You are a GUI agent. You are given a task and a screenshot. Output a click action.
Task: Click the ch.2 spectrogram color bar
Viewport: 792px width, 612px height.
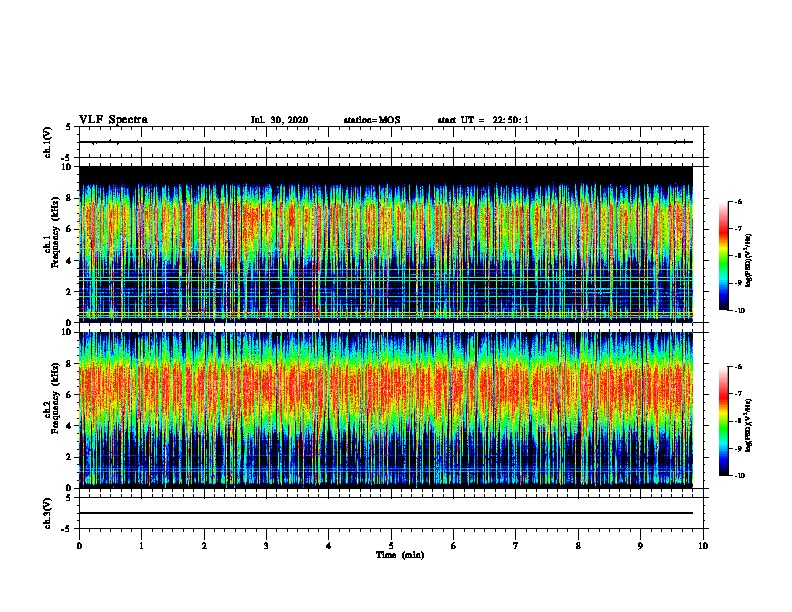tap(724, 421)
